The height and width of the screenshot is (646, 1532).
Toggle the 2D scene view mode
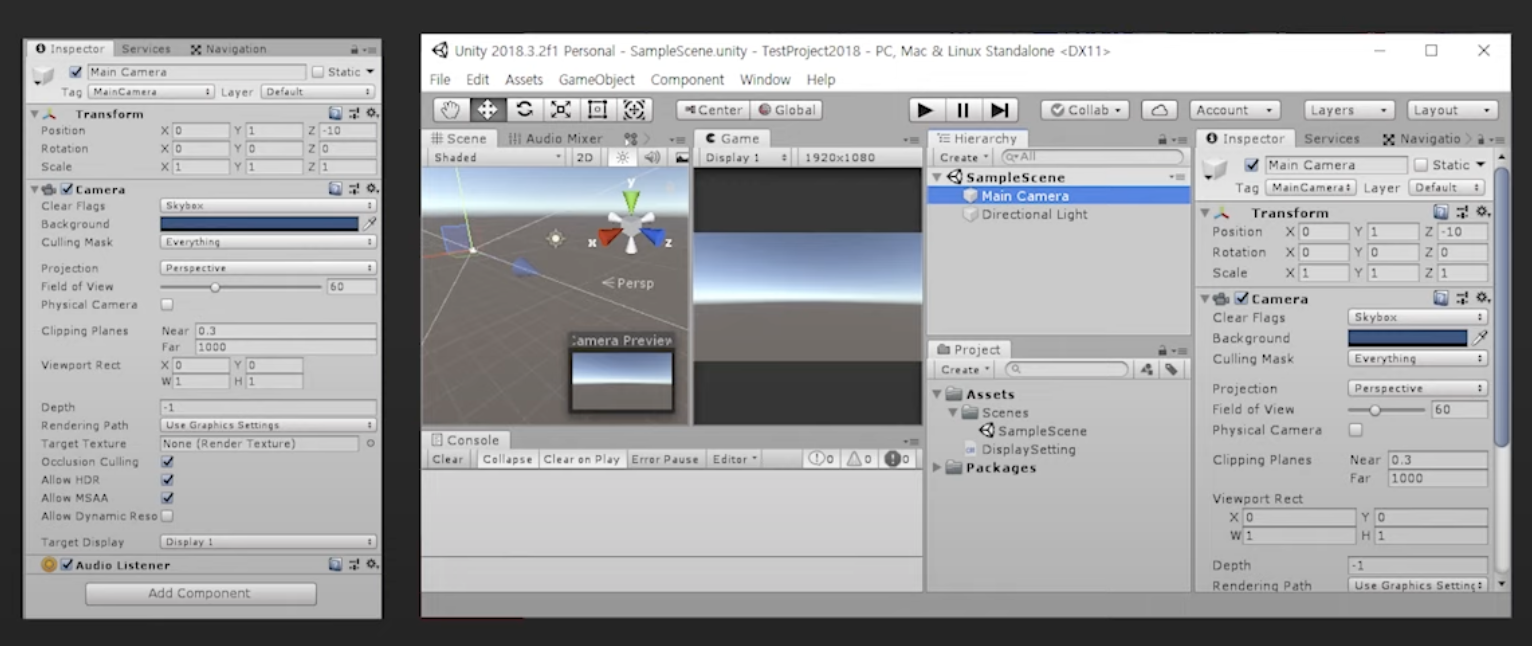click(x=585, y=157)
